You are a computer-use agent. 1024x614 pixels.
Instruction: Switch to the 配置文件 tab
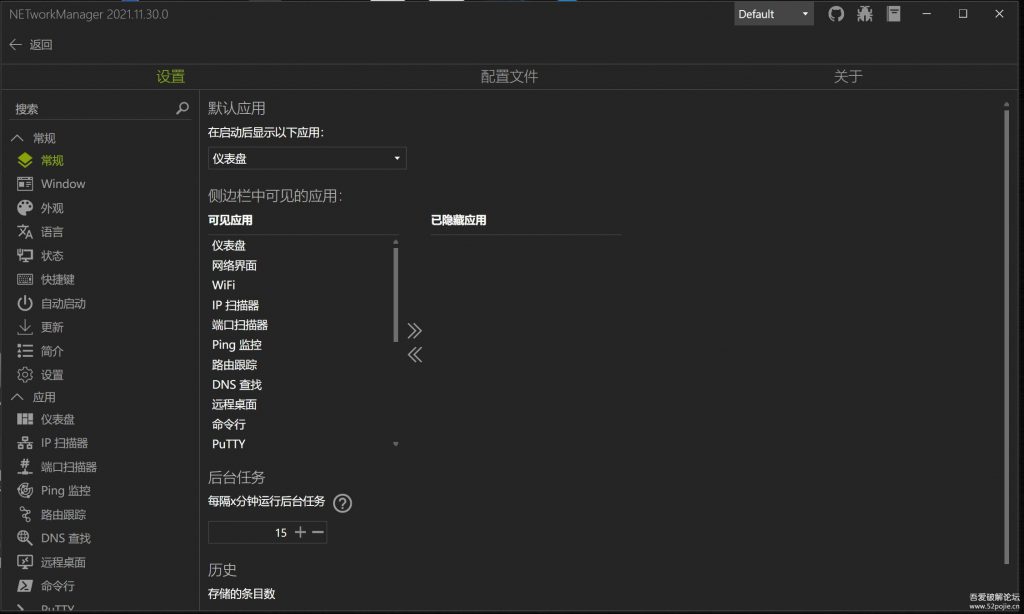pyautogui.click(x=509, y=76)
